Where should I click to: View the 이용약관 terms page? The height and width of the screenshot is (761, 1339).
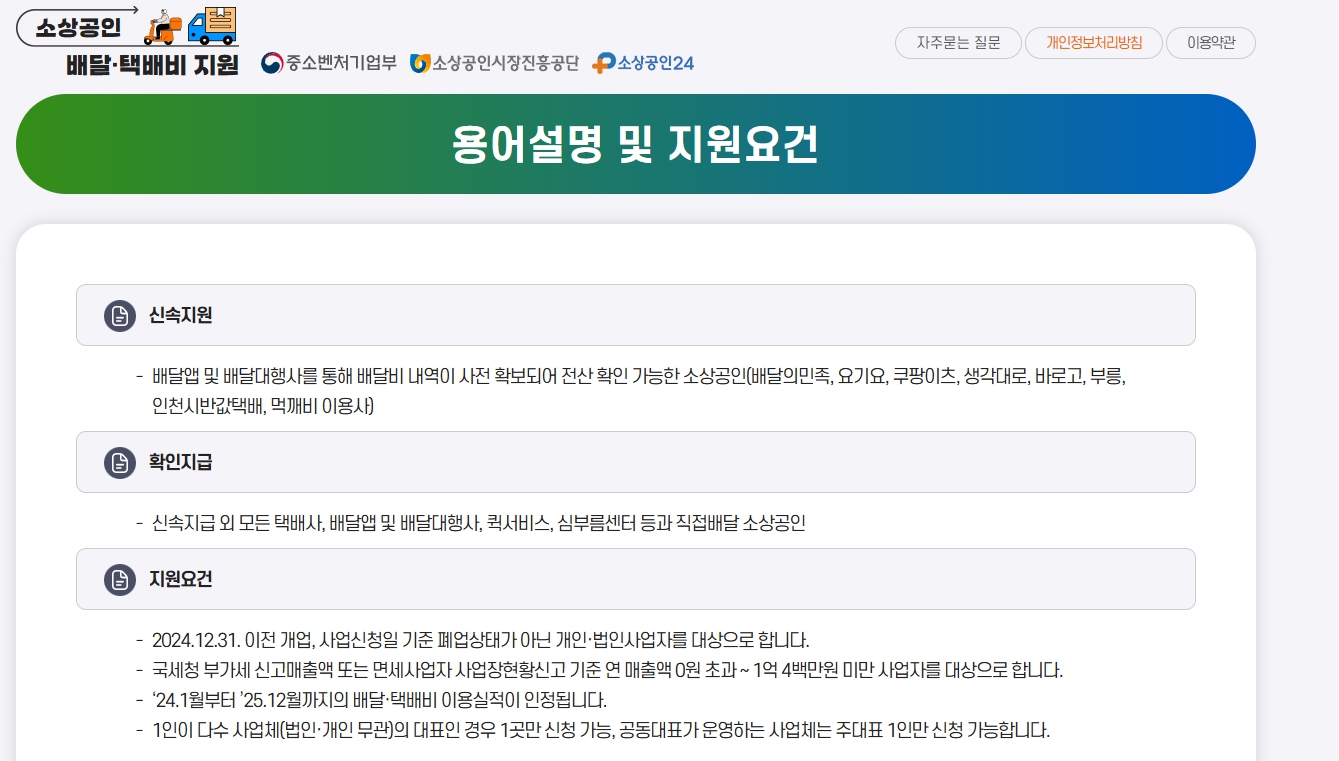(x=1210, y=43)
